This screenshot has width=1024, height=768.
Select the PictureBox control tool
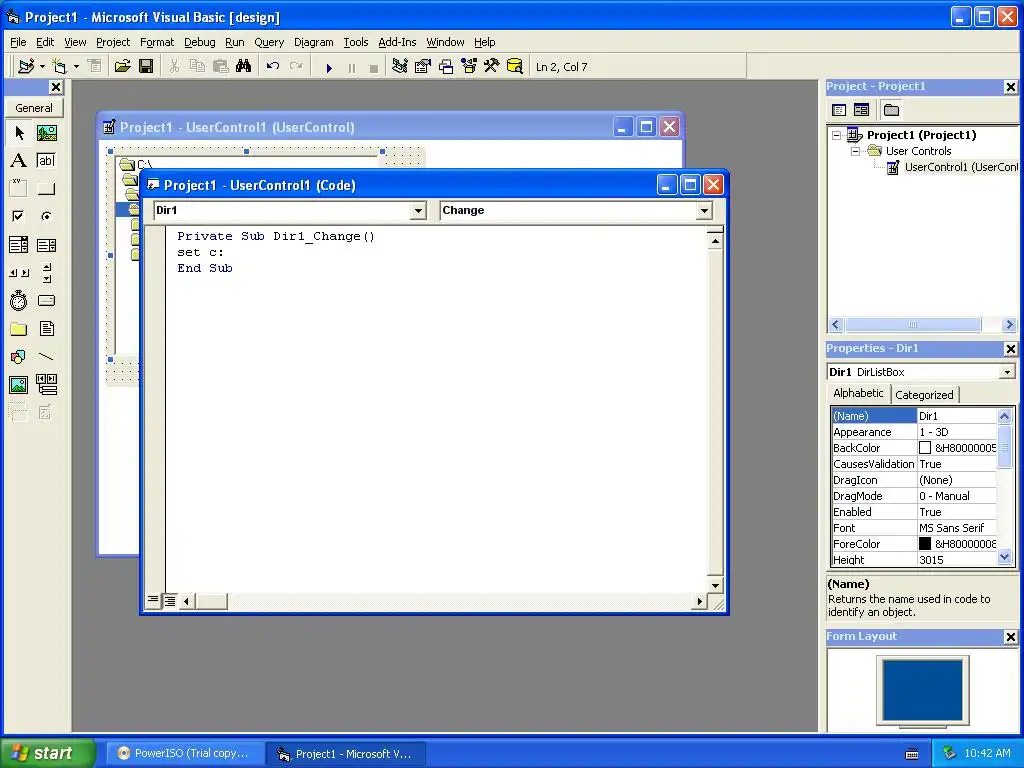(46, 133)
